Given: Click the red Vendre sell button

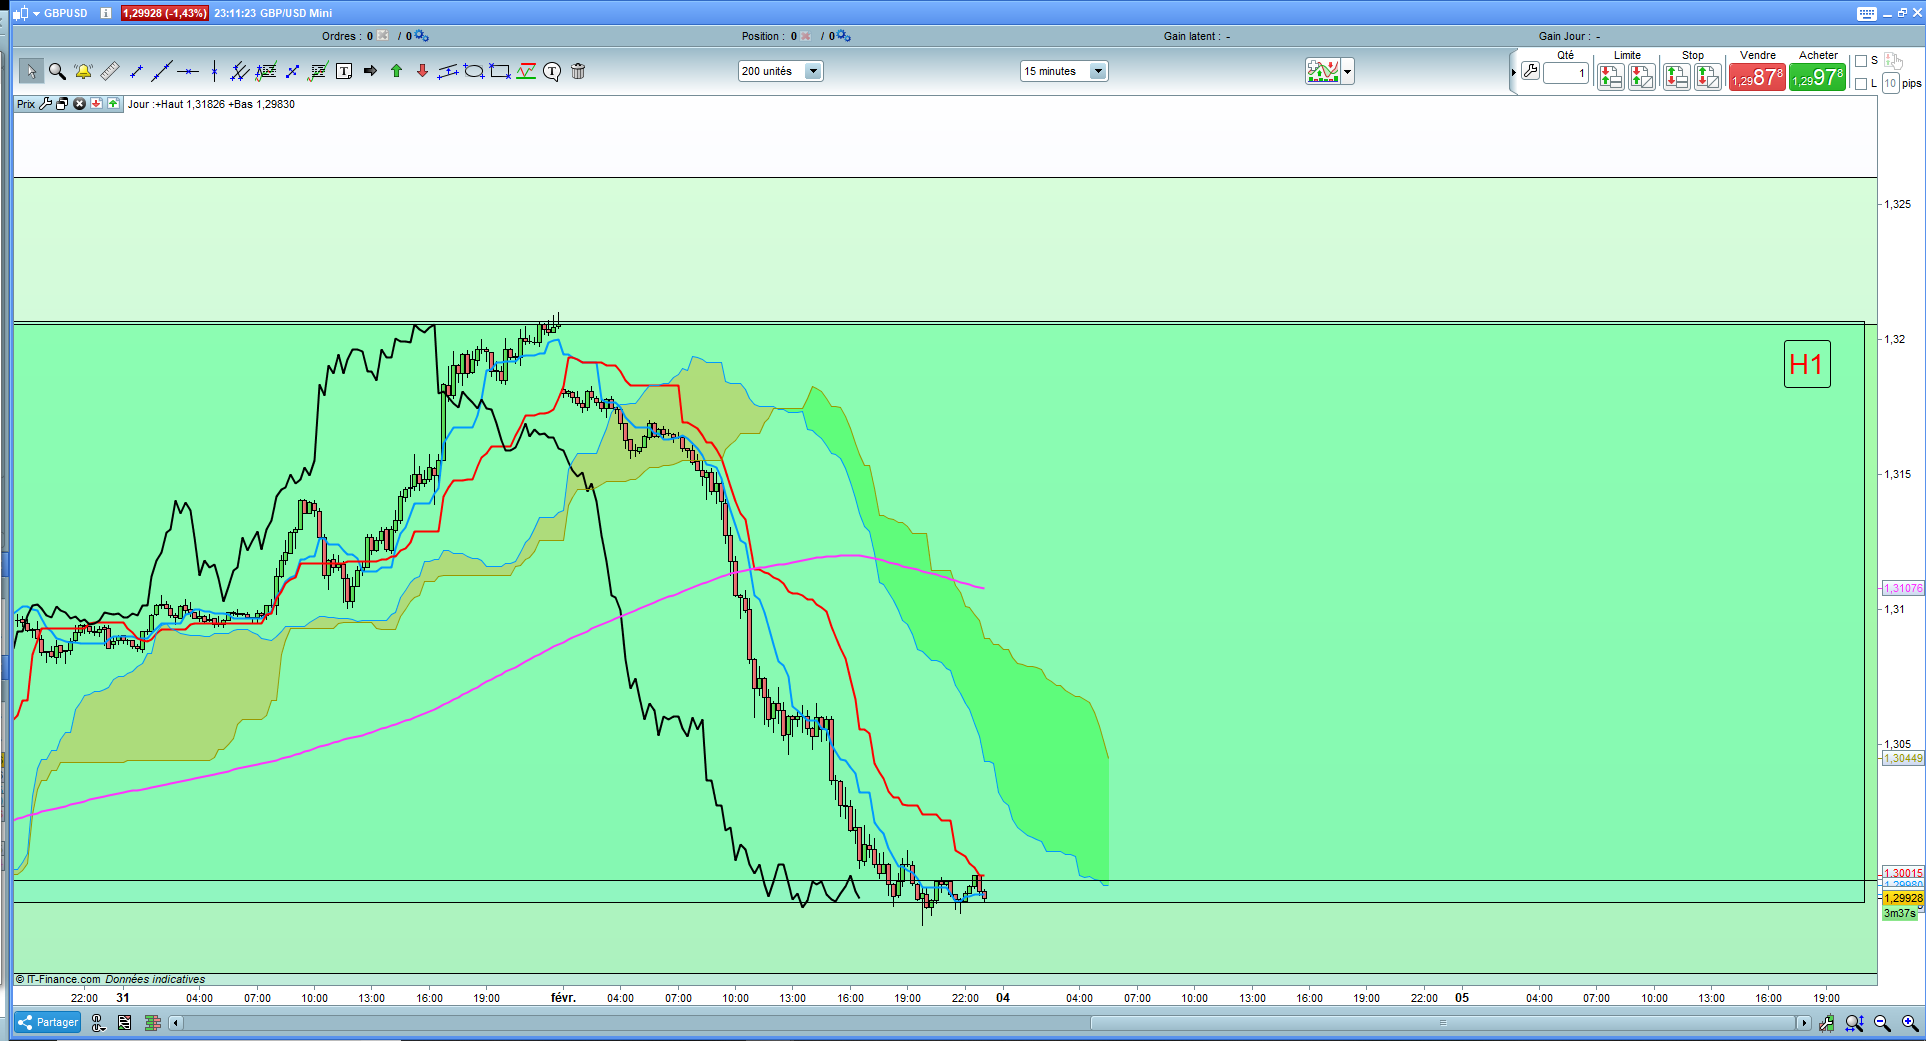Looking at the screenshot, I should click(x=1757, y=77).
